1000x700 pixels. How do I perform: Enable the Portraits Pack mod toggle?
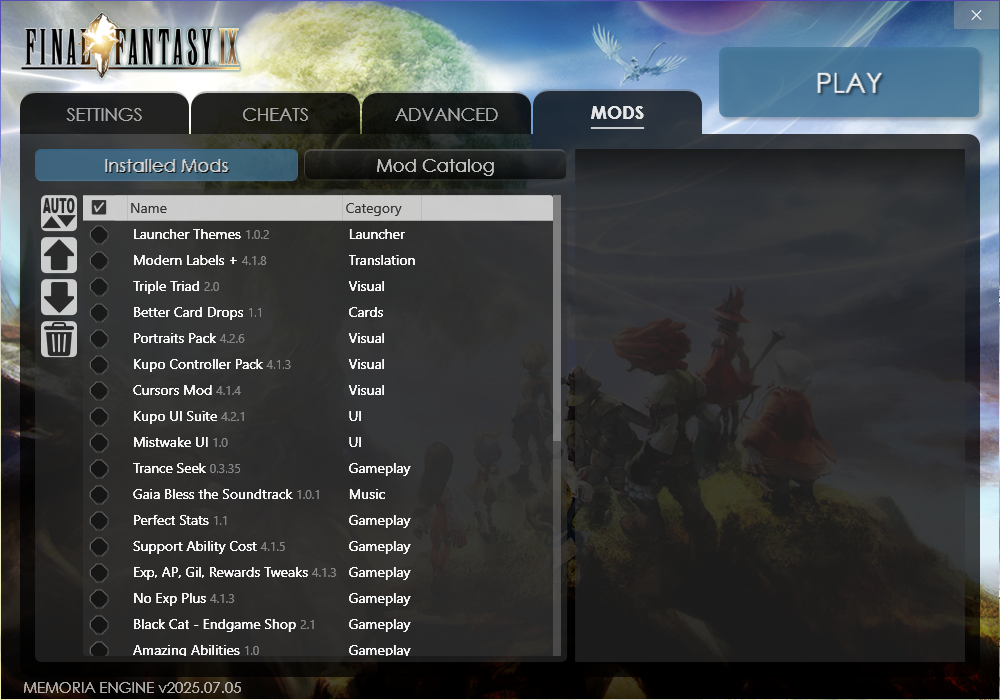pos(99,339)
